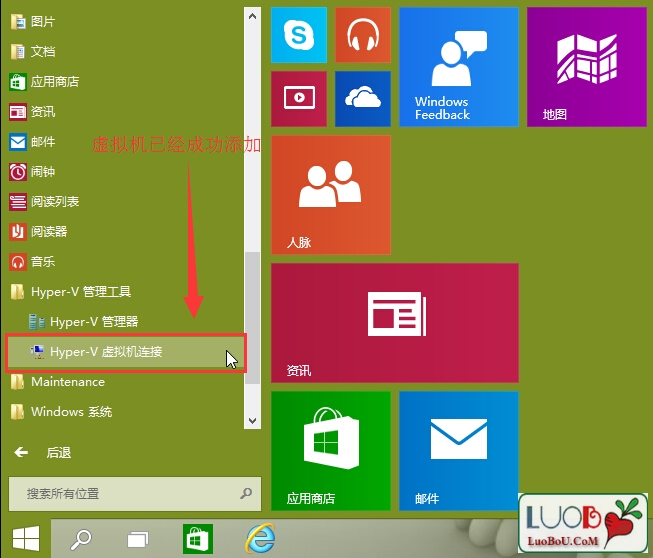
Task: Open the orange Music headphones tile
Action: coord(363,35)
